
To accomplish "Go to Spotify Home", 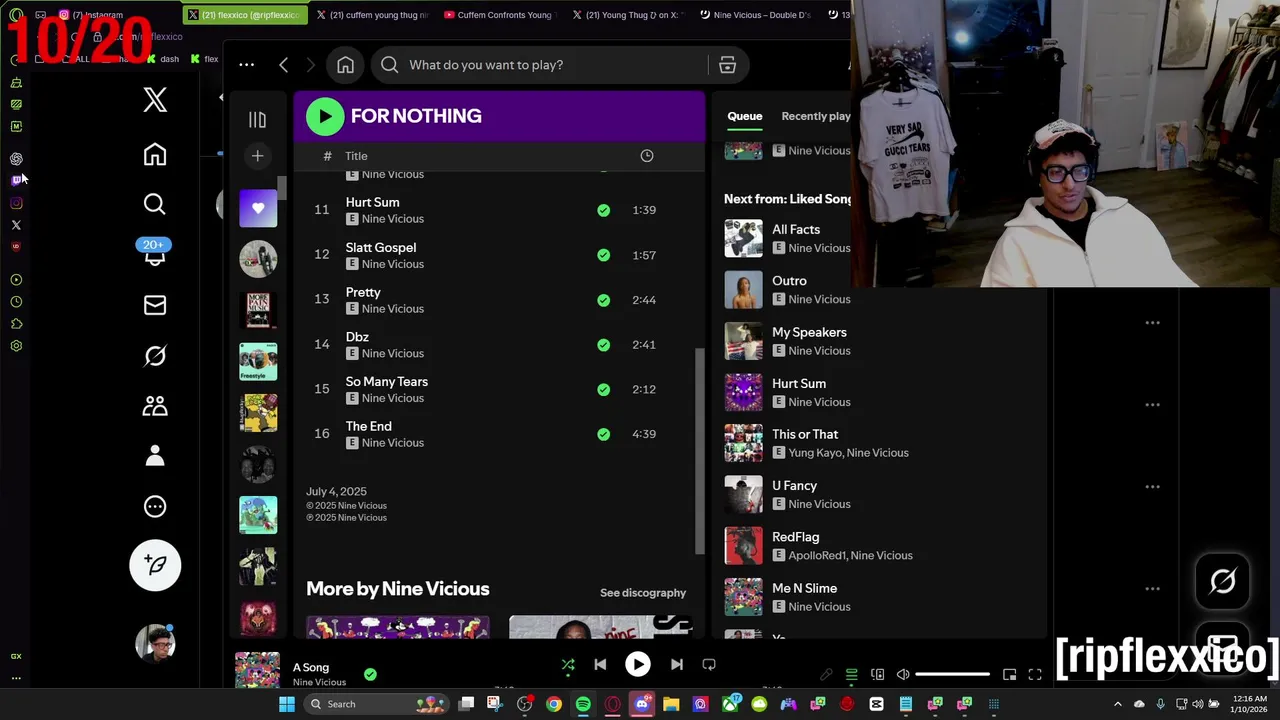I will pos(345,65).
